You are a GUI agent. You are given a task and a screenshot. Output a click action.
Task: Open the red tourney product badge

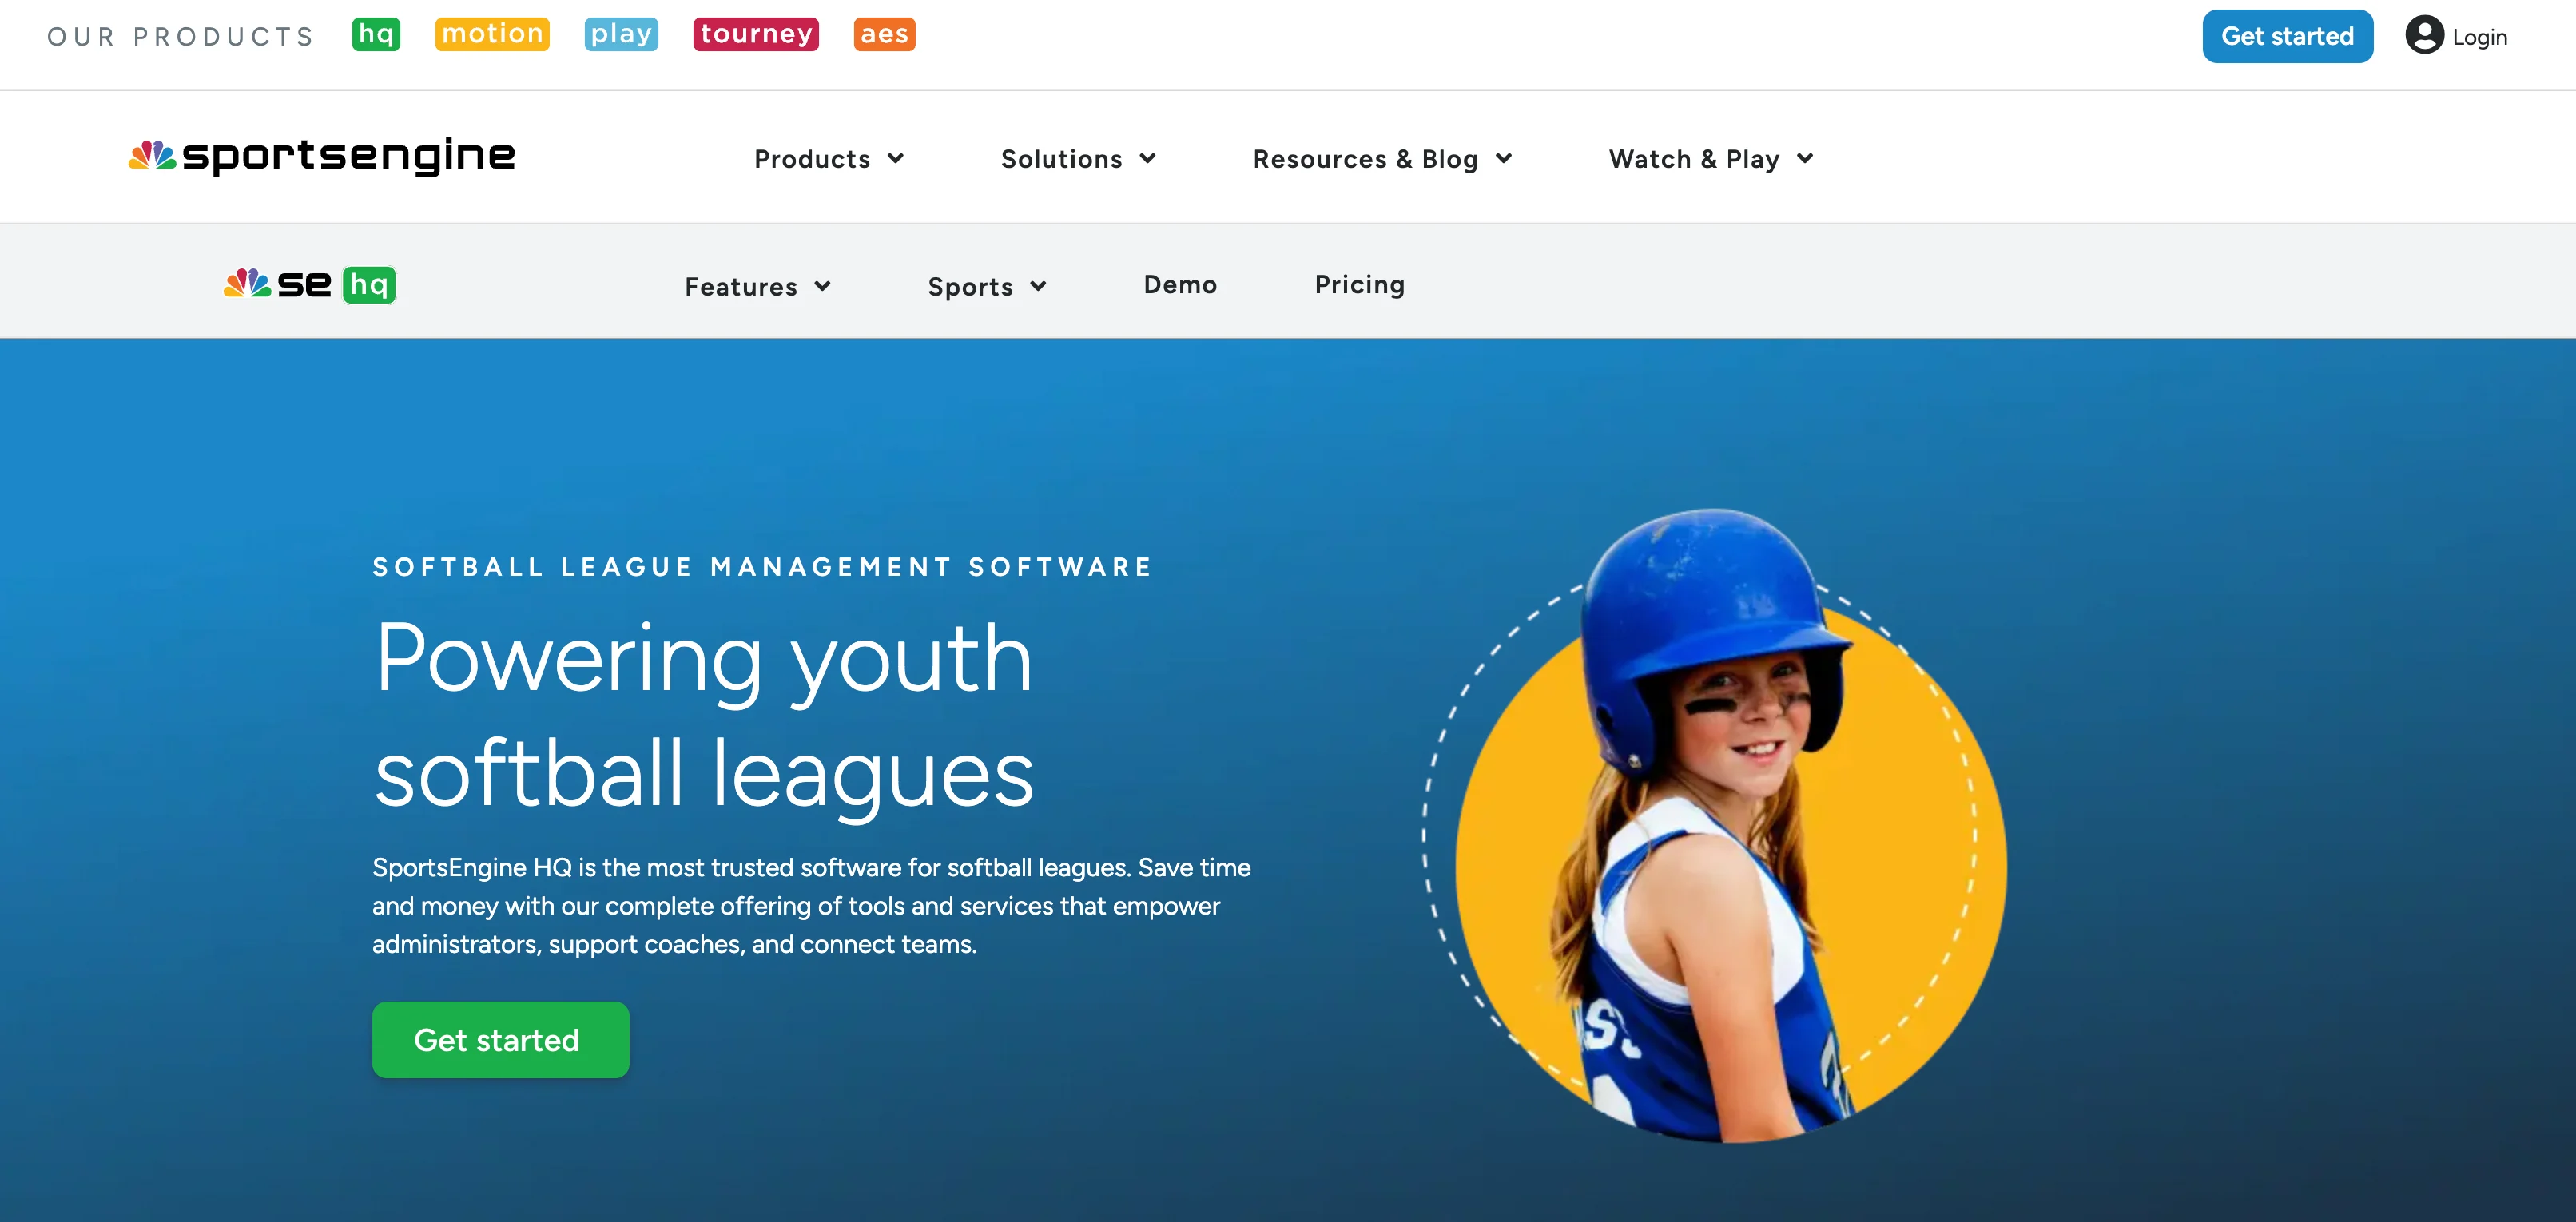[756, 34]
